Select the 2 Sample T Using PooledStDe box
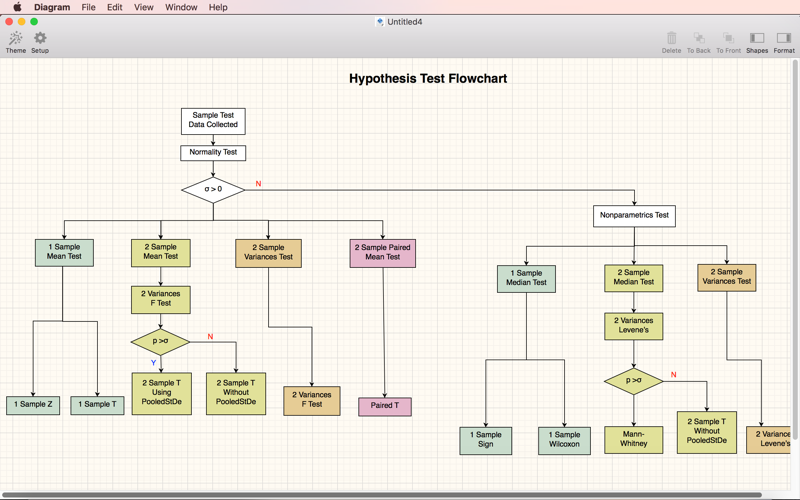The image size is (800, 500). pos(162,393)
